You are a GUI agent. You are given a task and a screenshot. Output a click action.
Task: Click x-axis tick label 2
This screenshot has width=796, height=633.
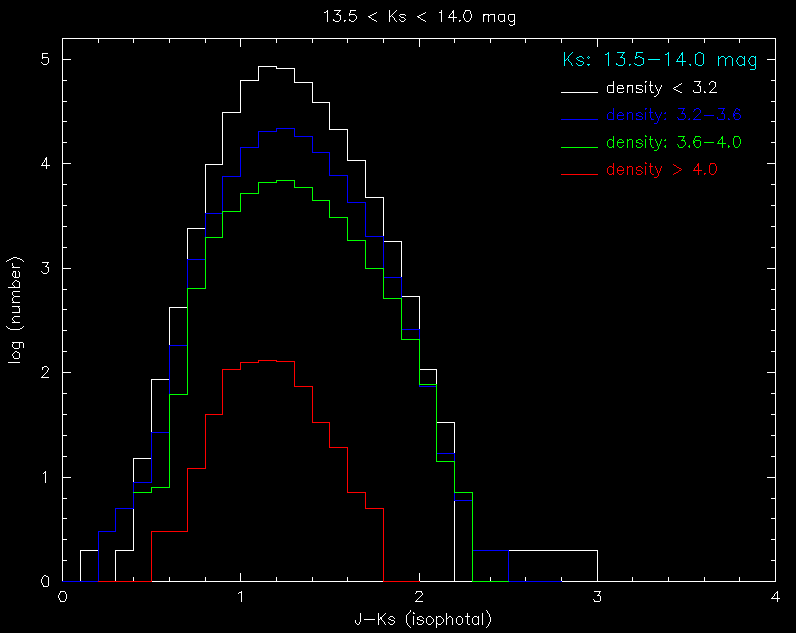point(419,597)
